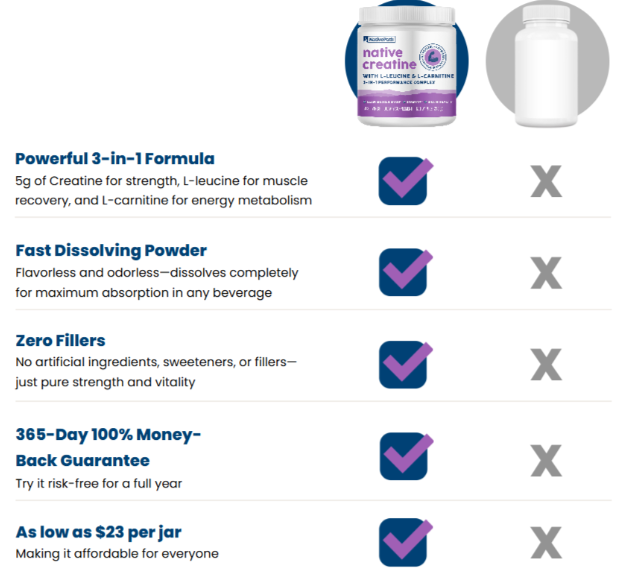Click the Fast Dissolving Powder heading
Screen dimensions: 641x570
point(111,250)
